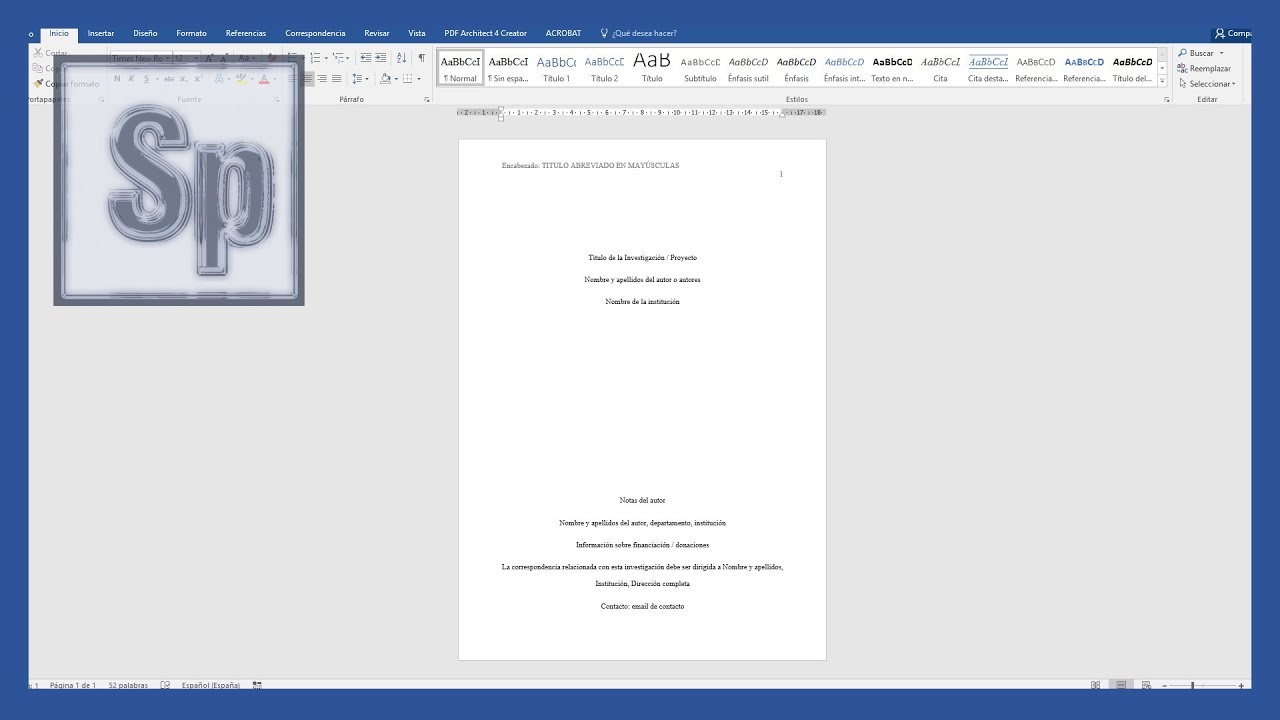Switch to Web Layout view icon
Image resolution: width=1280 pixels, height=720 pixels.
1146,685
